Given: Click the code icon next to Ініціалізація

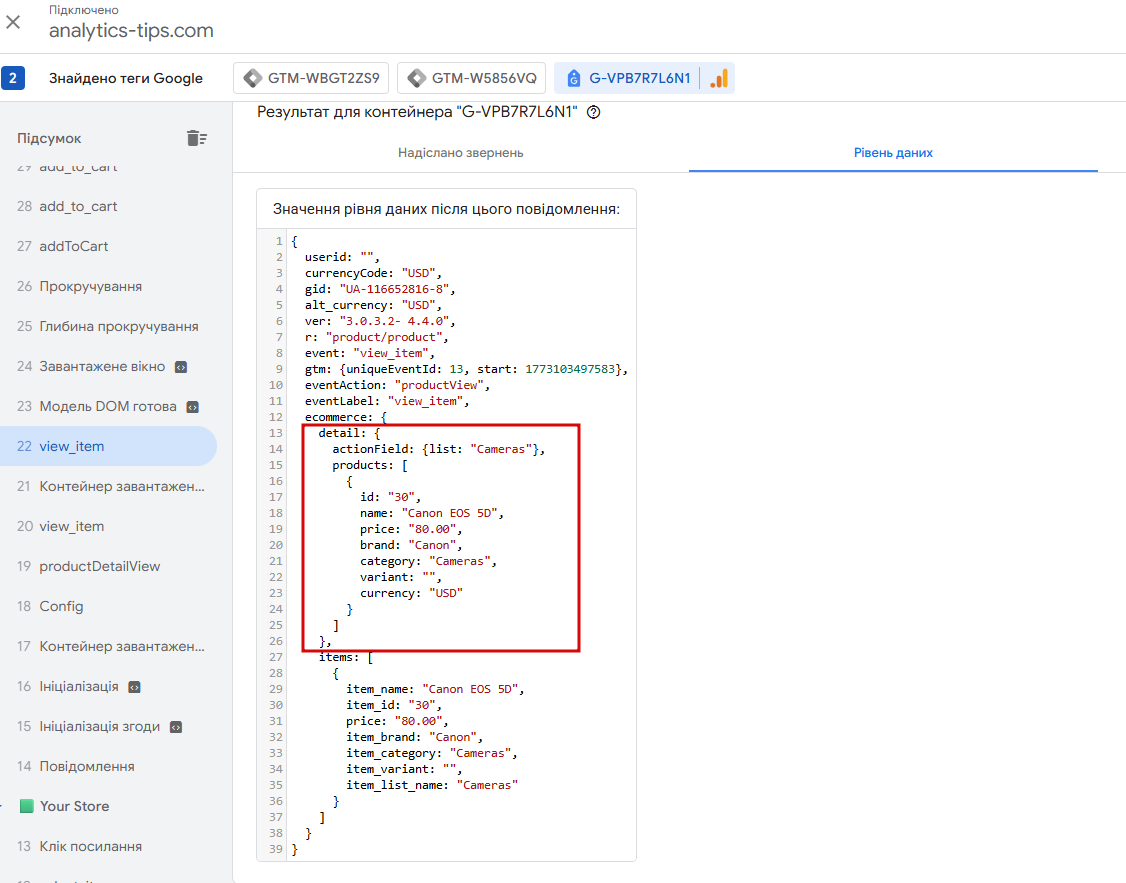Looking at the screenshot, I should [134, 687].
